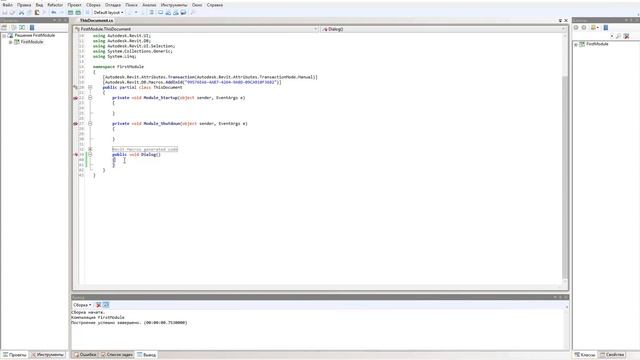Open the Анализ menu
Viewport: 640px width, 360px height.
click(149, 5)
